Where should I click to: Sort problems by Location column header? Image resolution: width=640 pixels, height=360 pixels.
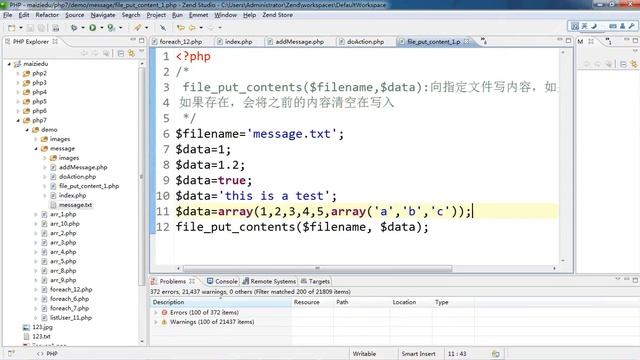[411, 302]
